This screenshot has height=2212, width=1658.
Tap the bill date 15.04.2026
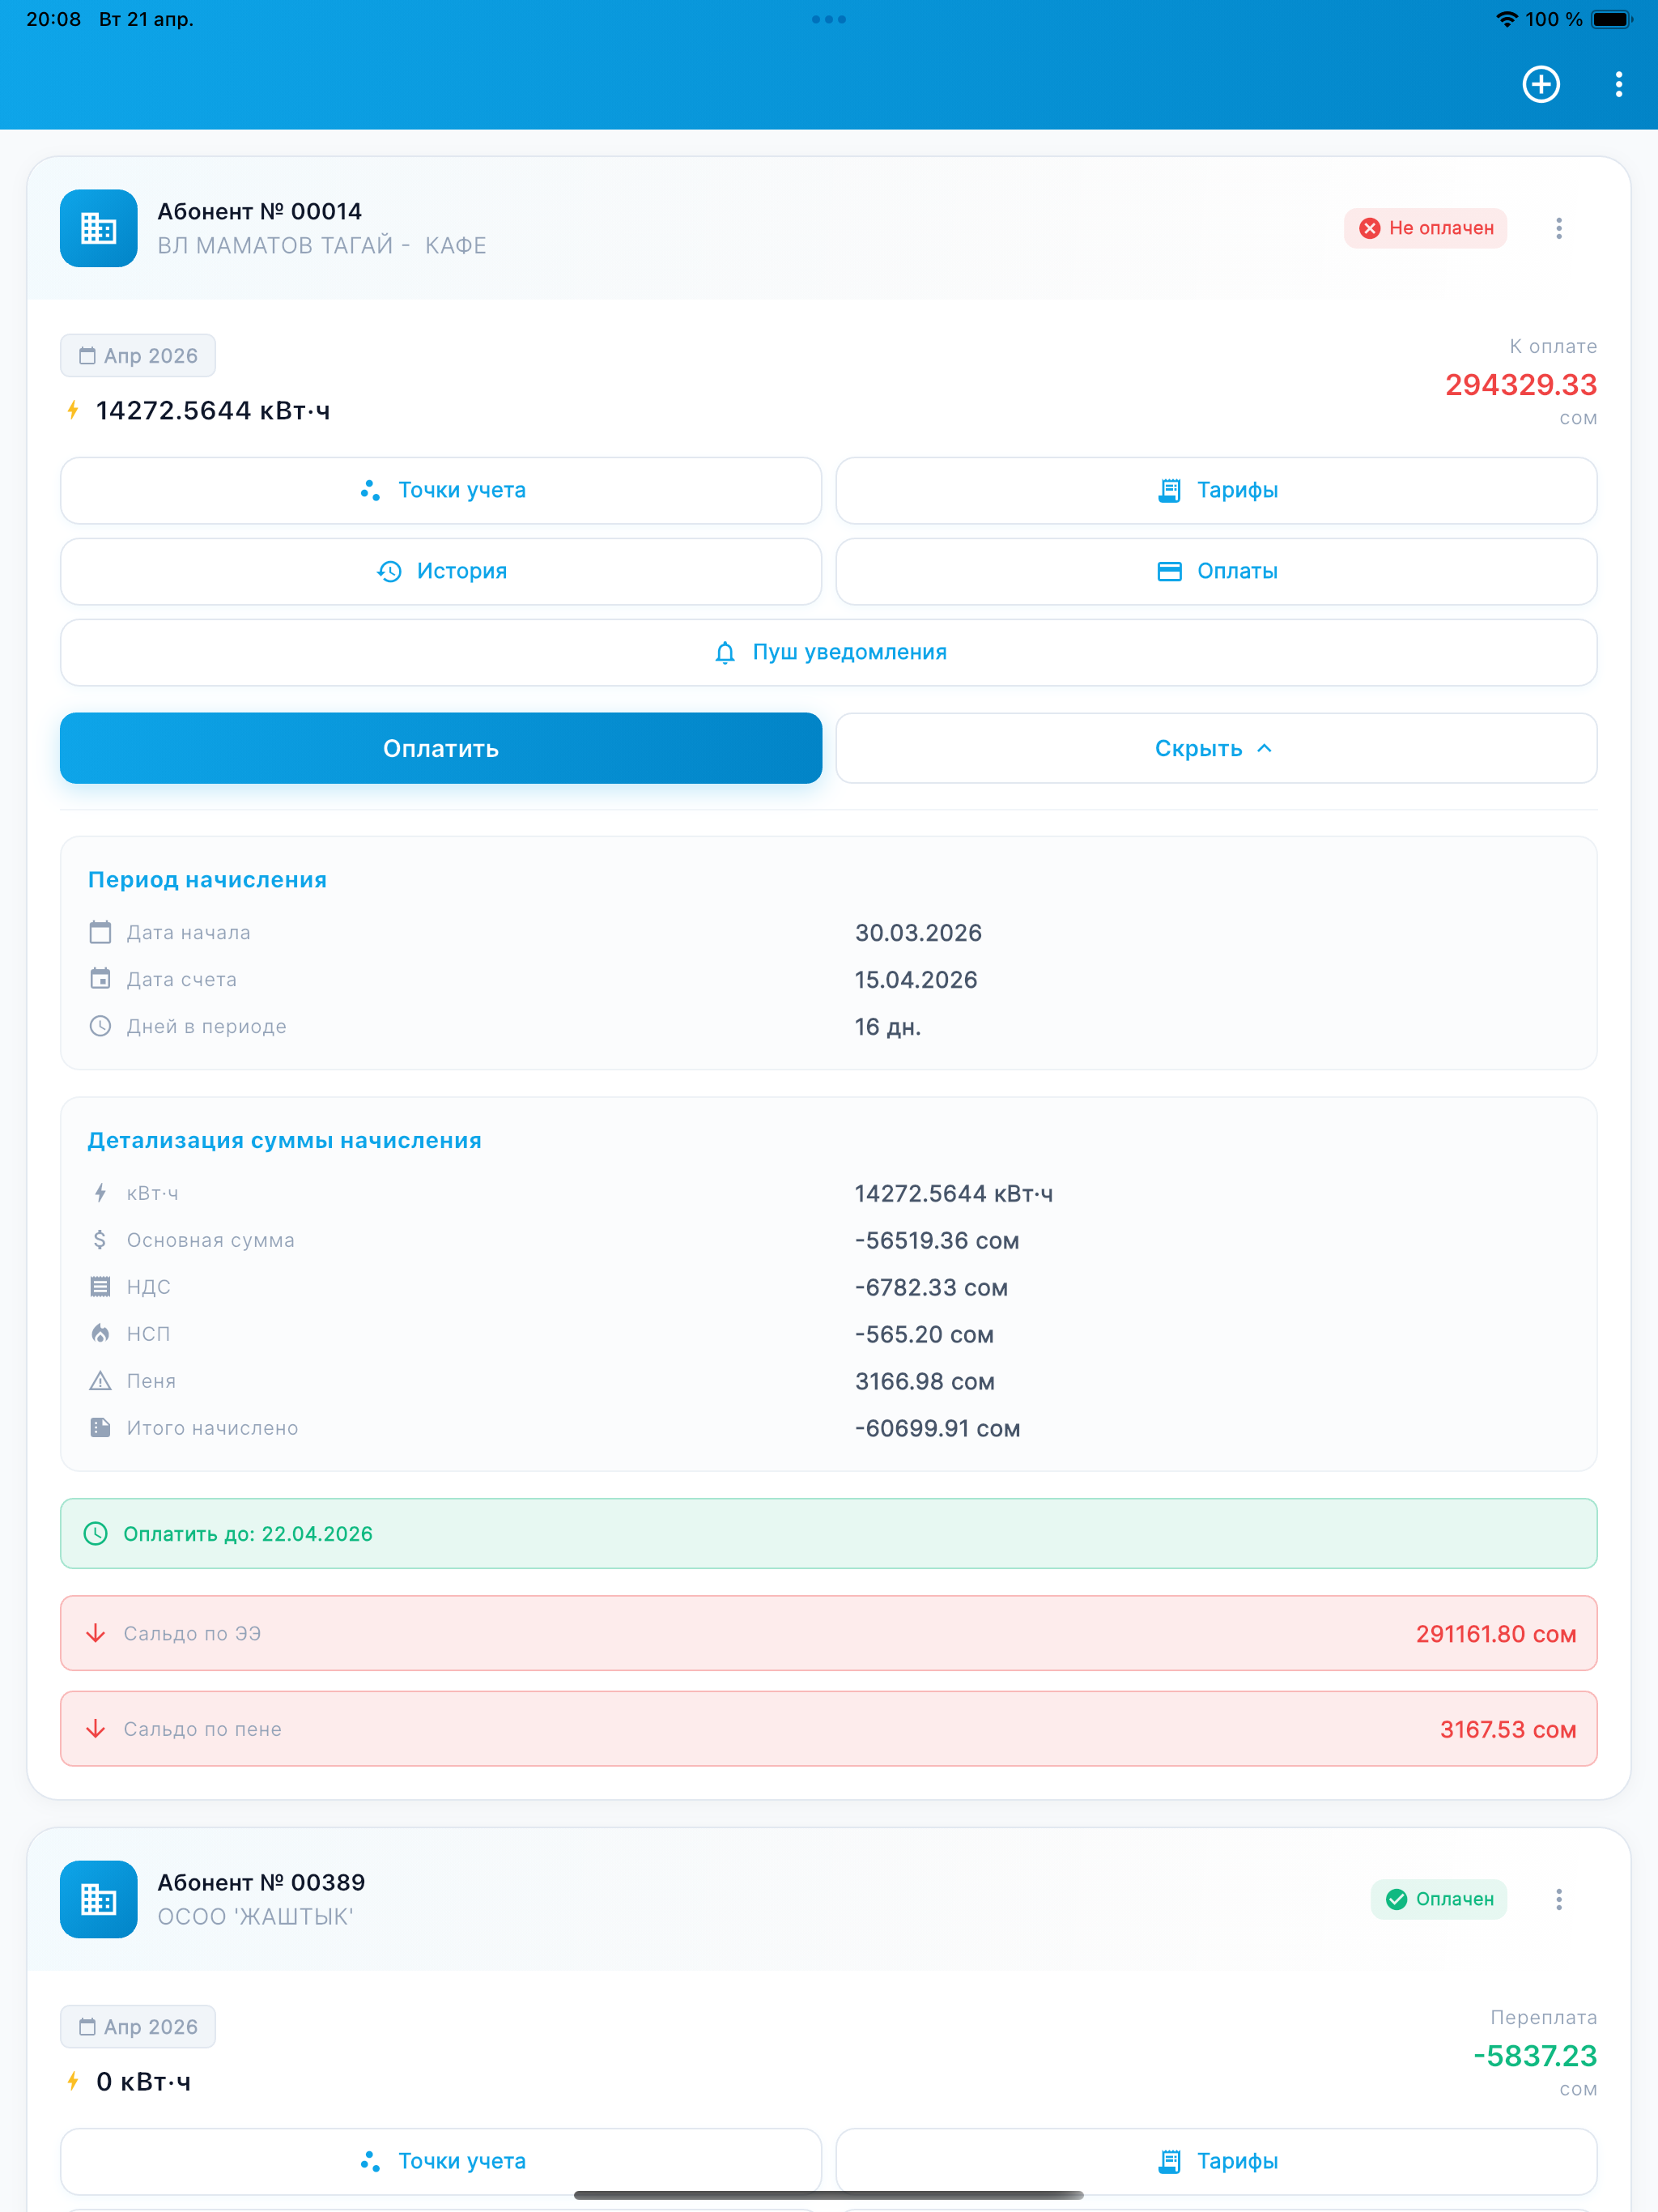916,980
